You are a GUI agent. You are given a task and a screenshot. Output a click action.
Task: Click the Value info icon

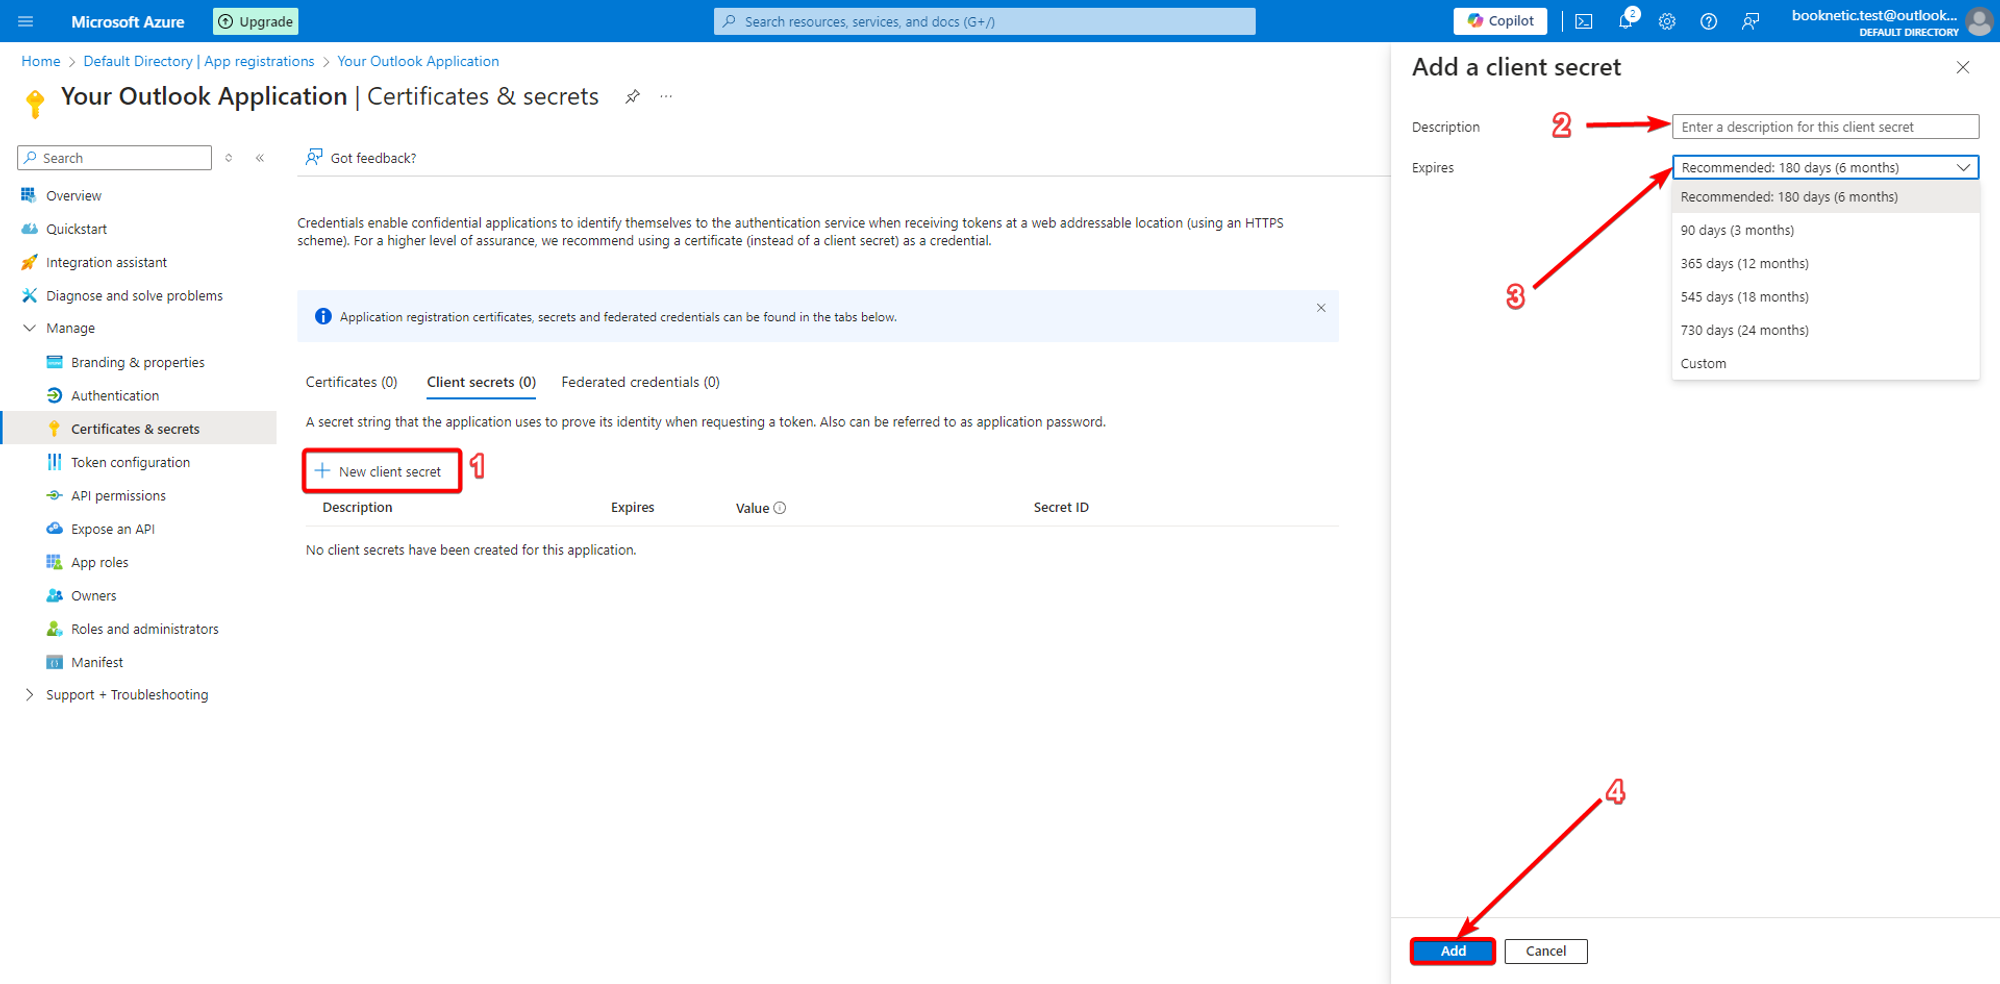(x=780, y=508)
